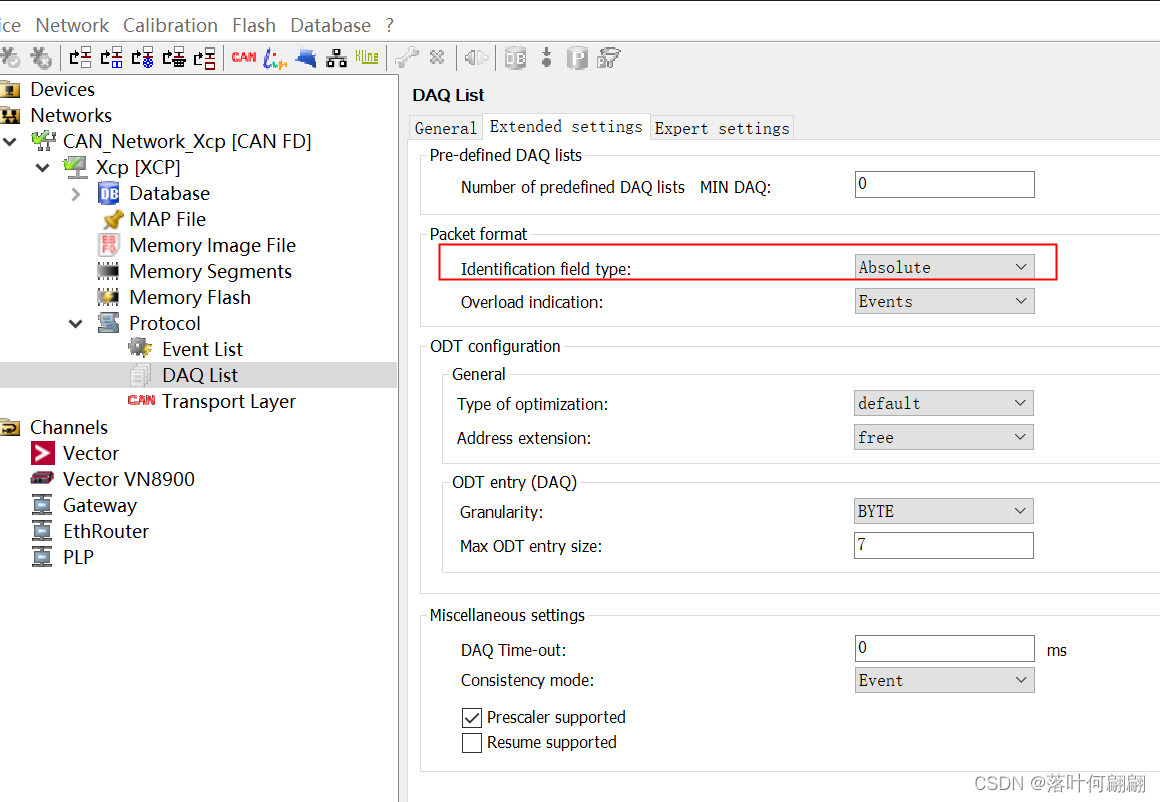Click the Database DB icon in tree

(109, 194)
